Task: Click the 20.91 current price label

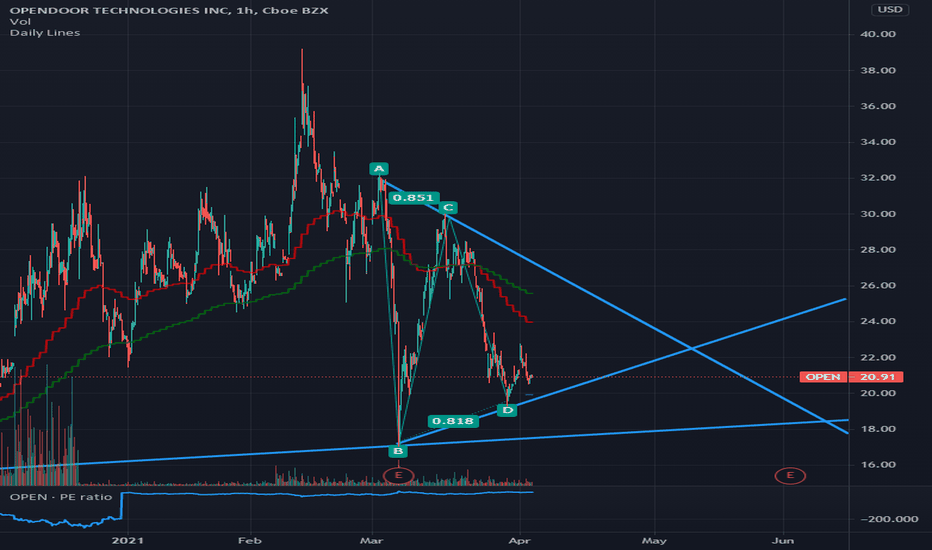Action: coord(877,377)
